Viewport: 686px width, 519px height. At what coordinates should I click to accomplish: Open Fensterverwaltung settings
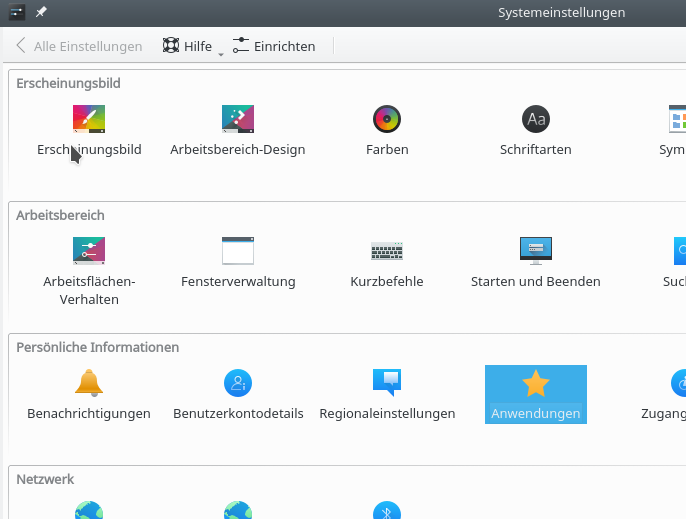tap(238, 251)
